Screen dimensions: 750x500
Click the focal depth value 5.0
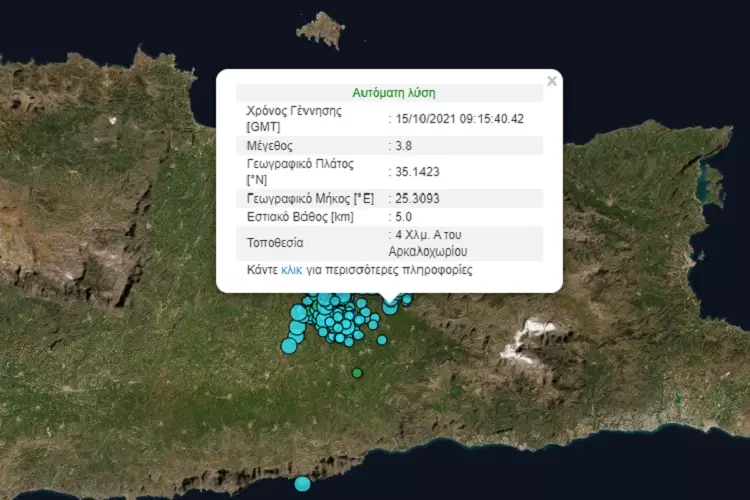(x=403, y=216)
